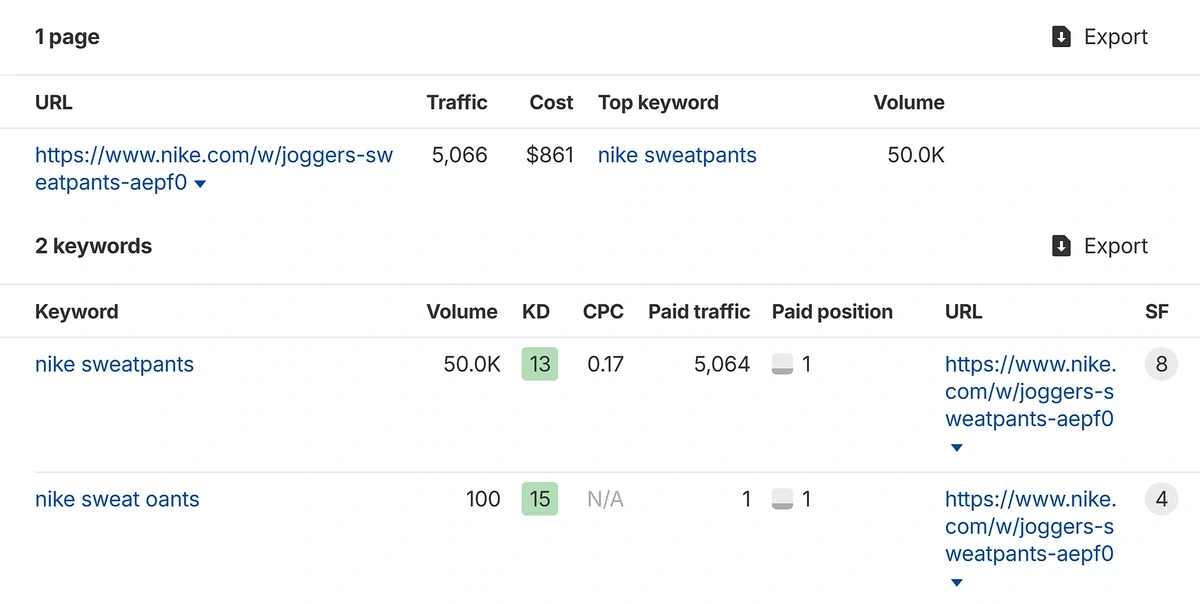Select the volume value 100
The width and height of the screenshot is (1200, 604).
483,499
